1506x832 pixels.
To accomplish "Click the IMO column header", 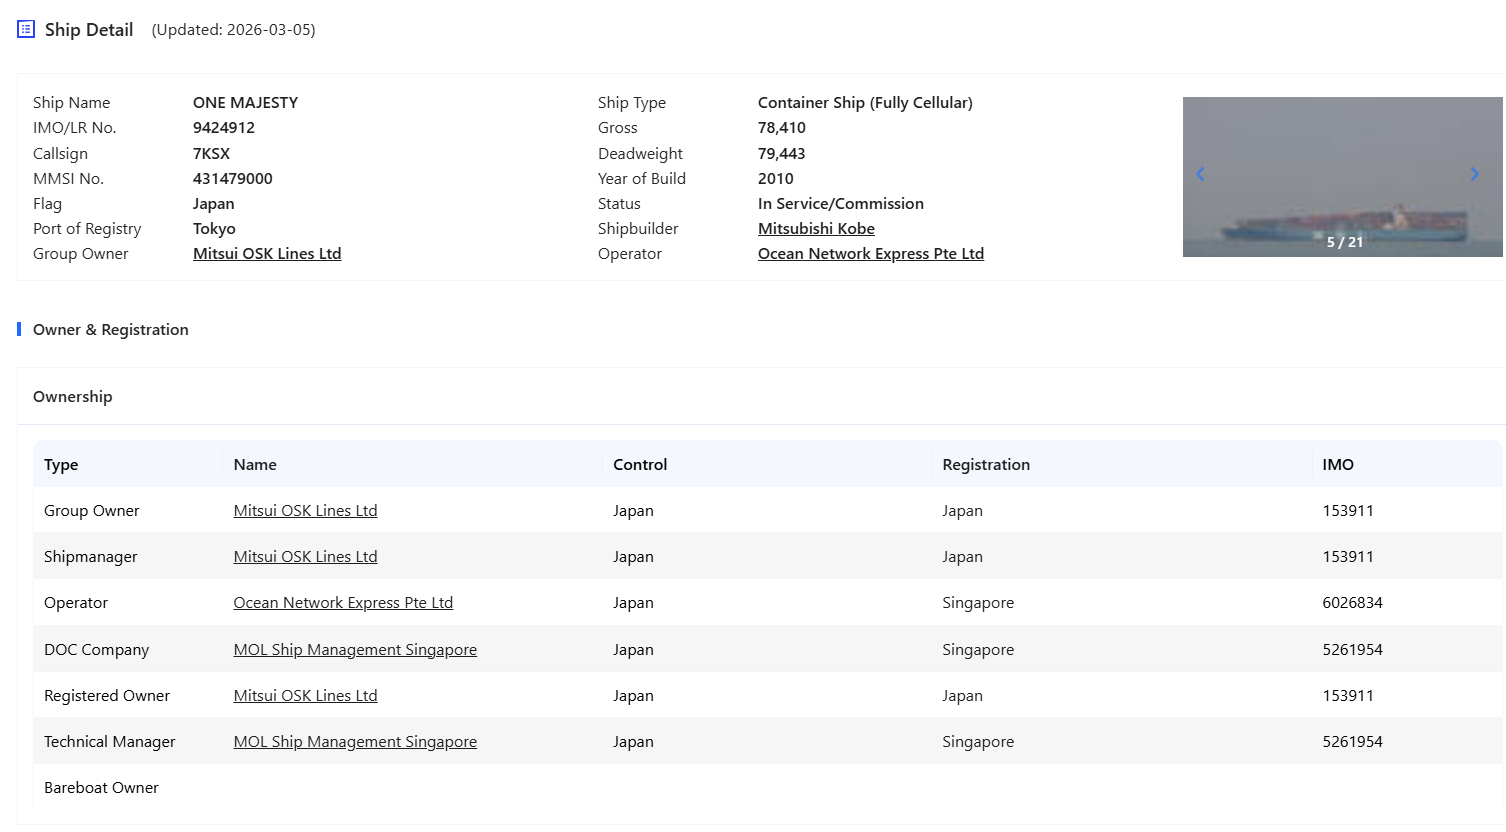I will (1337, 465).
